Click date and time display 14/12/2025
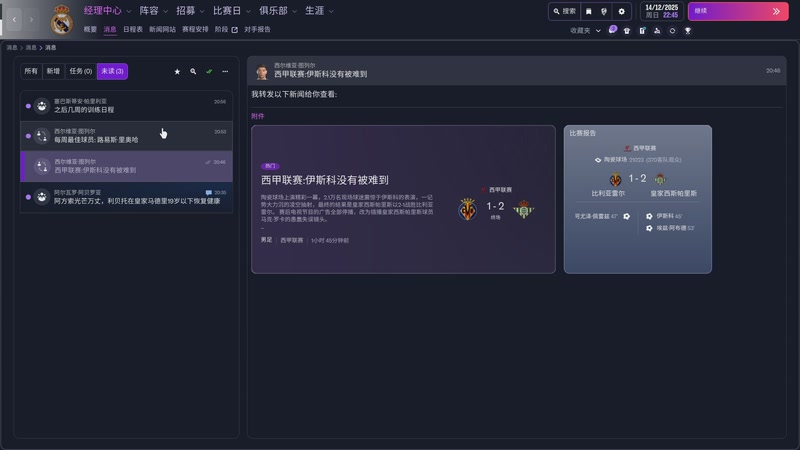Viewport: 800px width, 450px height. click(x=661, y=11)
